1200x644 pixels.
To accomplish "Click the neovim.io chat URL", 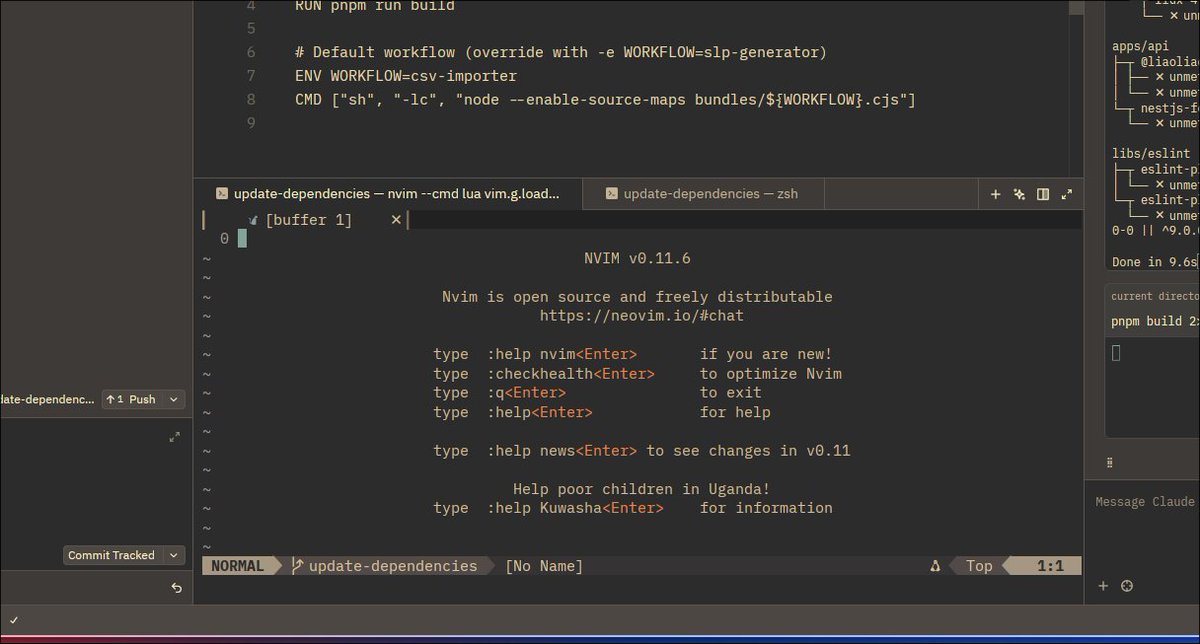I will click(x=642, y=316).
